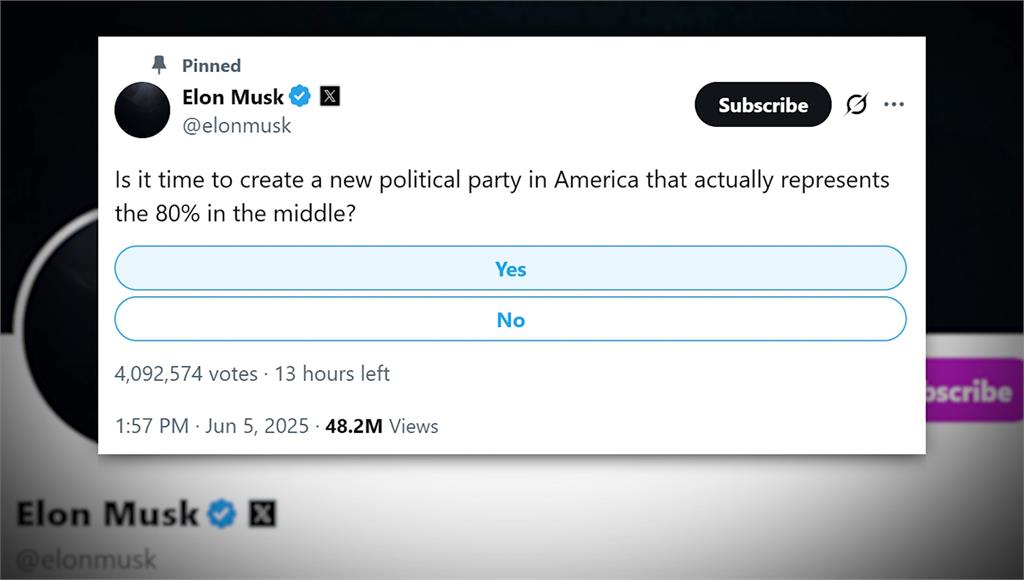Click the blurred verified badge at bottom
Viewport: 1024px width, 580px height.
point(222,513)
